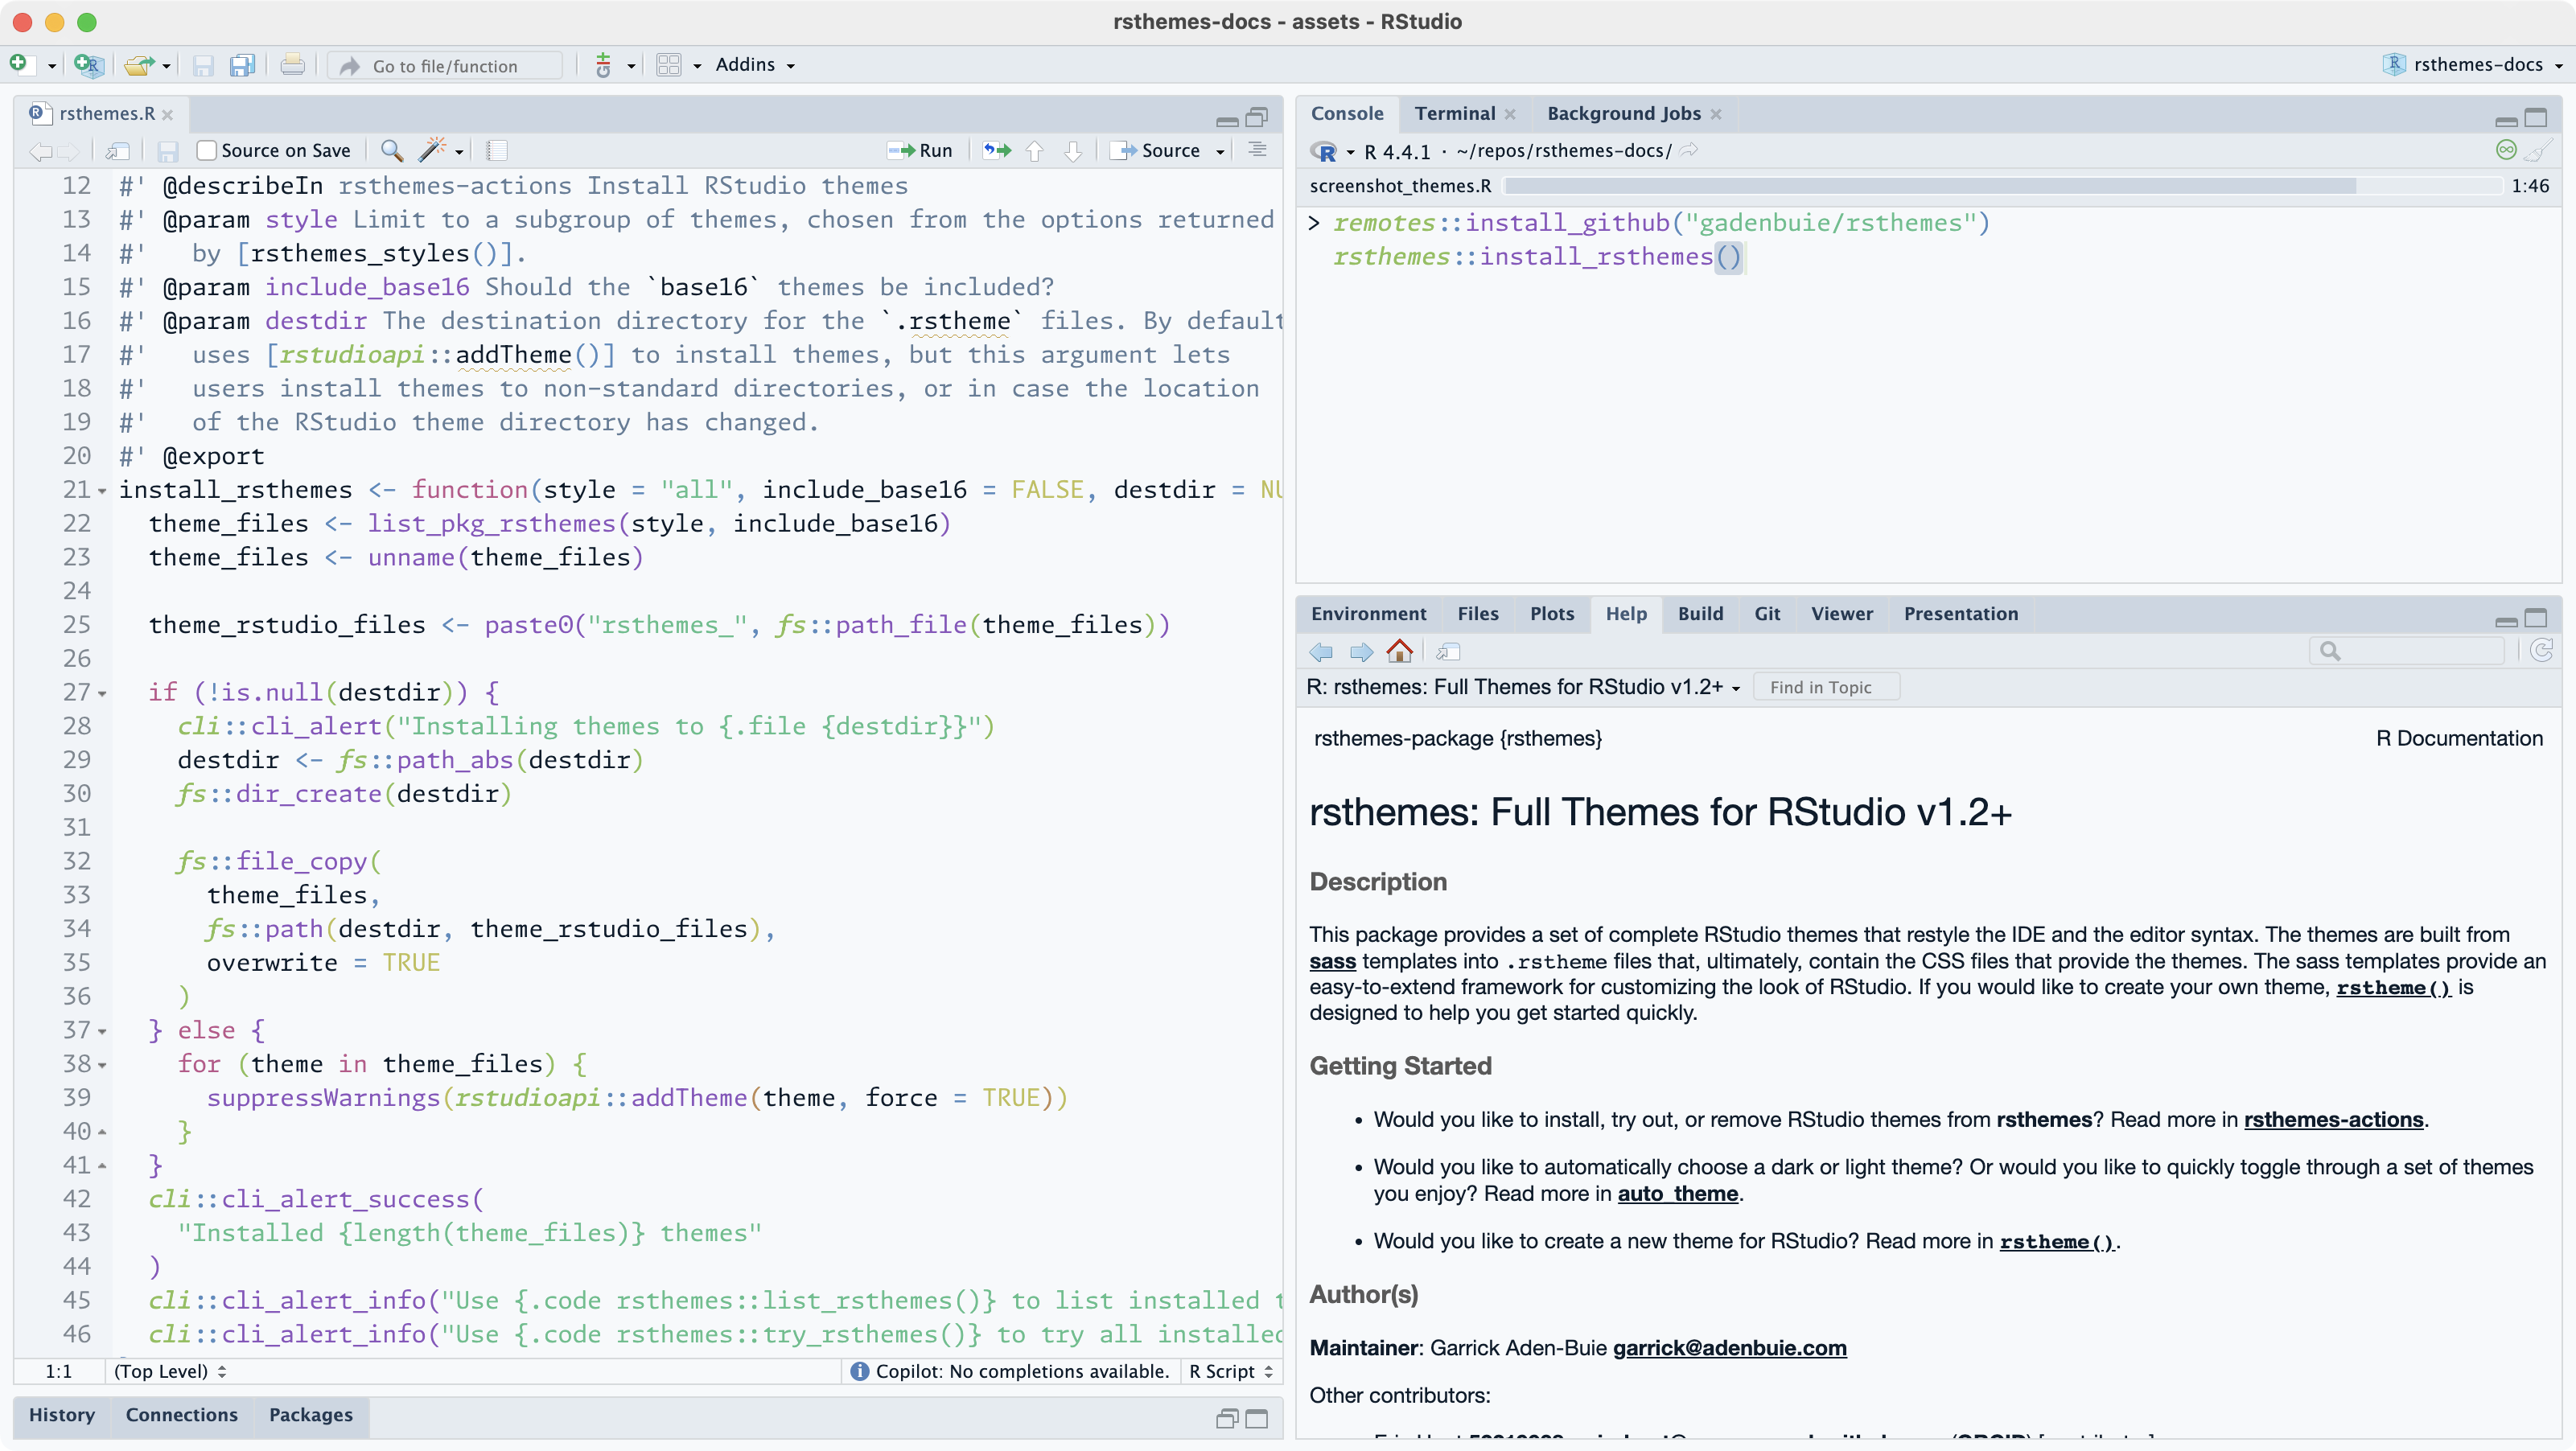Click the compile report notebook icon
The width and height of the screenshot is (2576, 1451).
point(497,151)
